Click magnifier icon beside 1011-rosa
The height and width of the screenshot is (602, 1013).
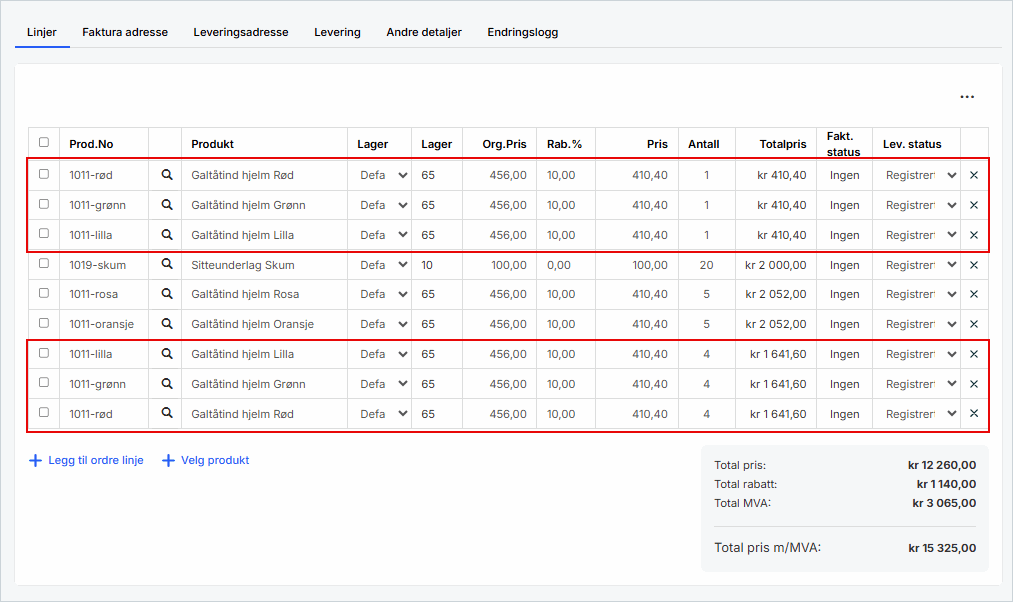(167, 295)
